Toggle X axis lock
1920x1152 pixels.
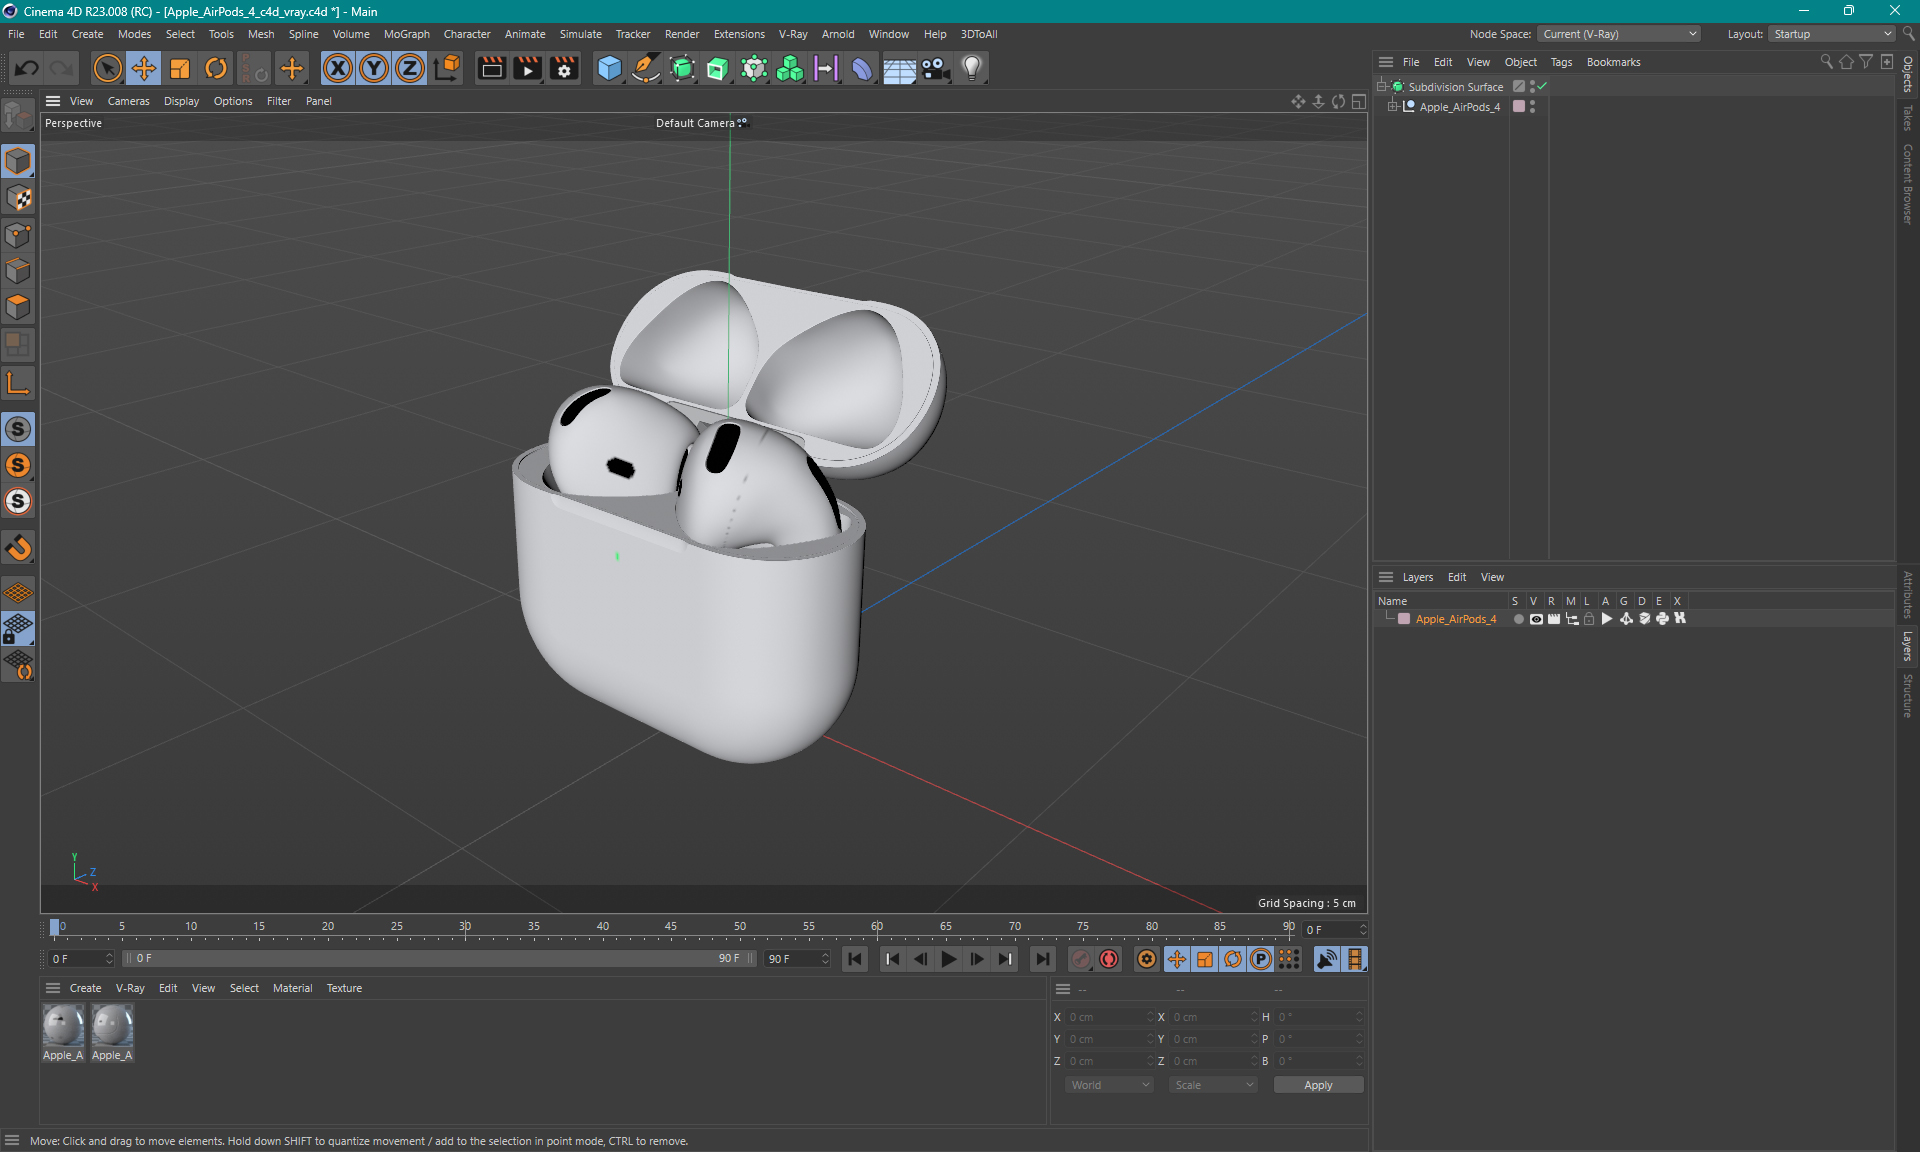click(x=338, y=68)
